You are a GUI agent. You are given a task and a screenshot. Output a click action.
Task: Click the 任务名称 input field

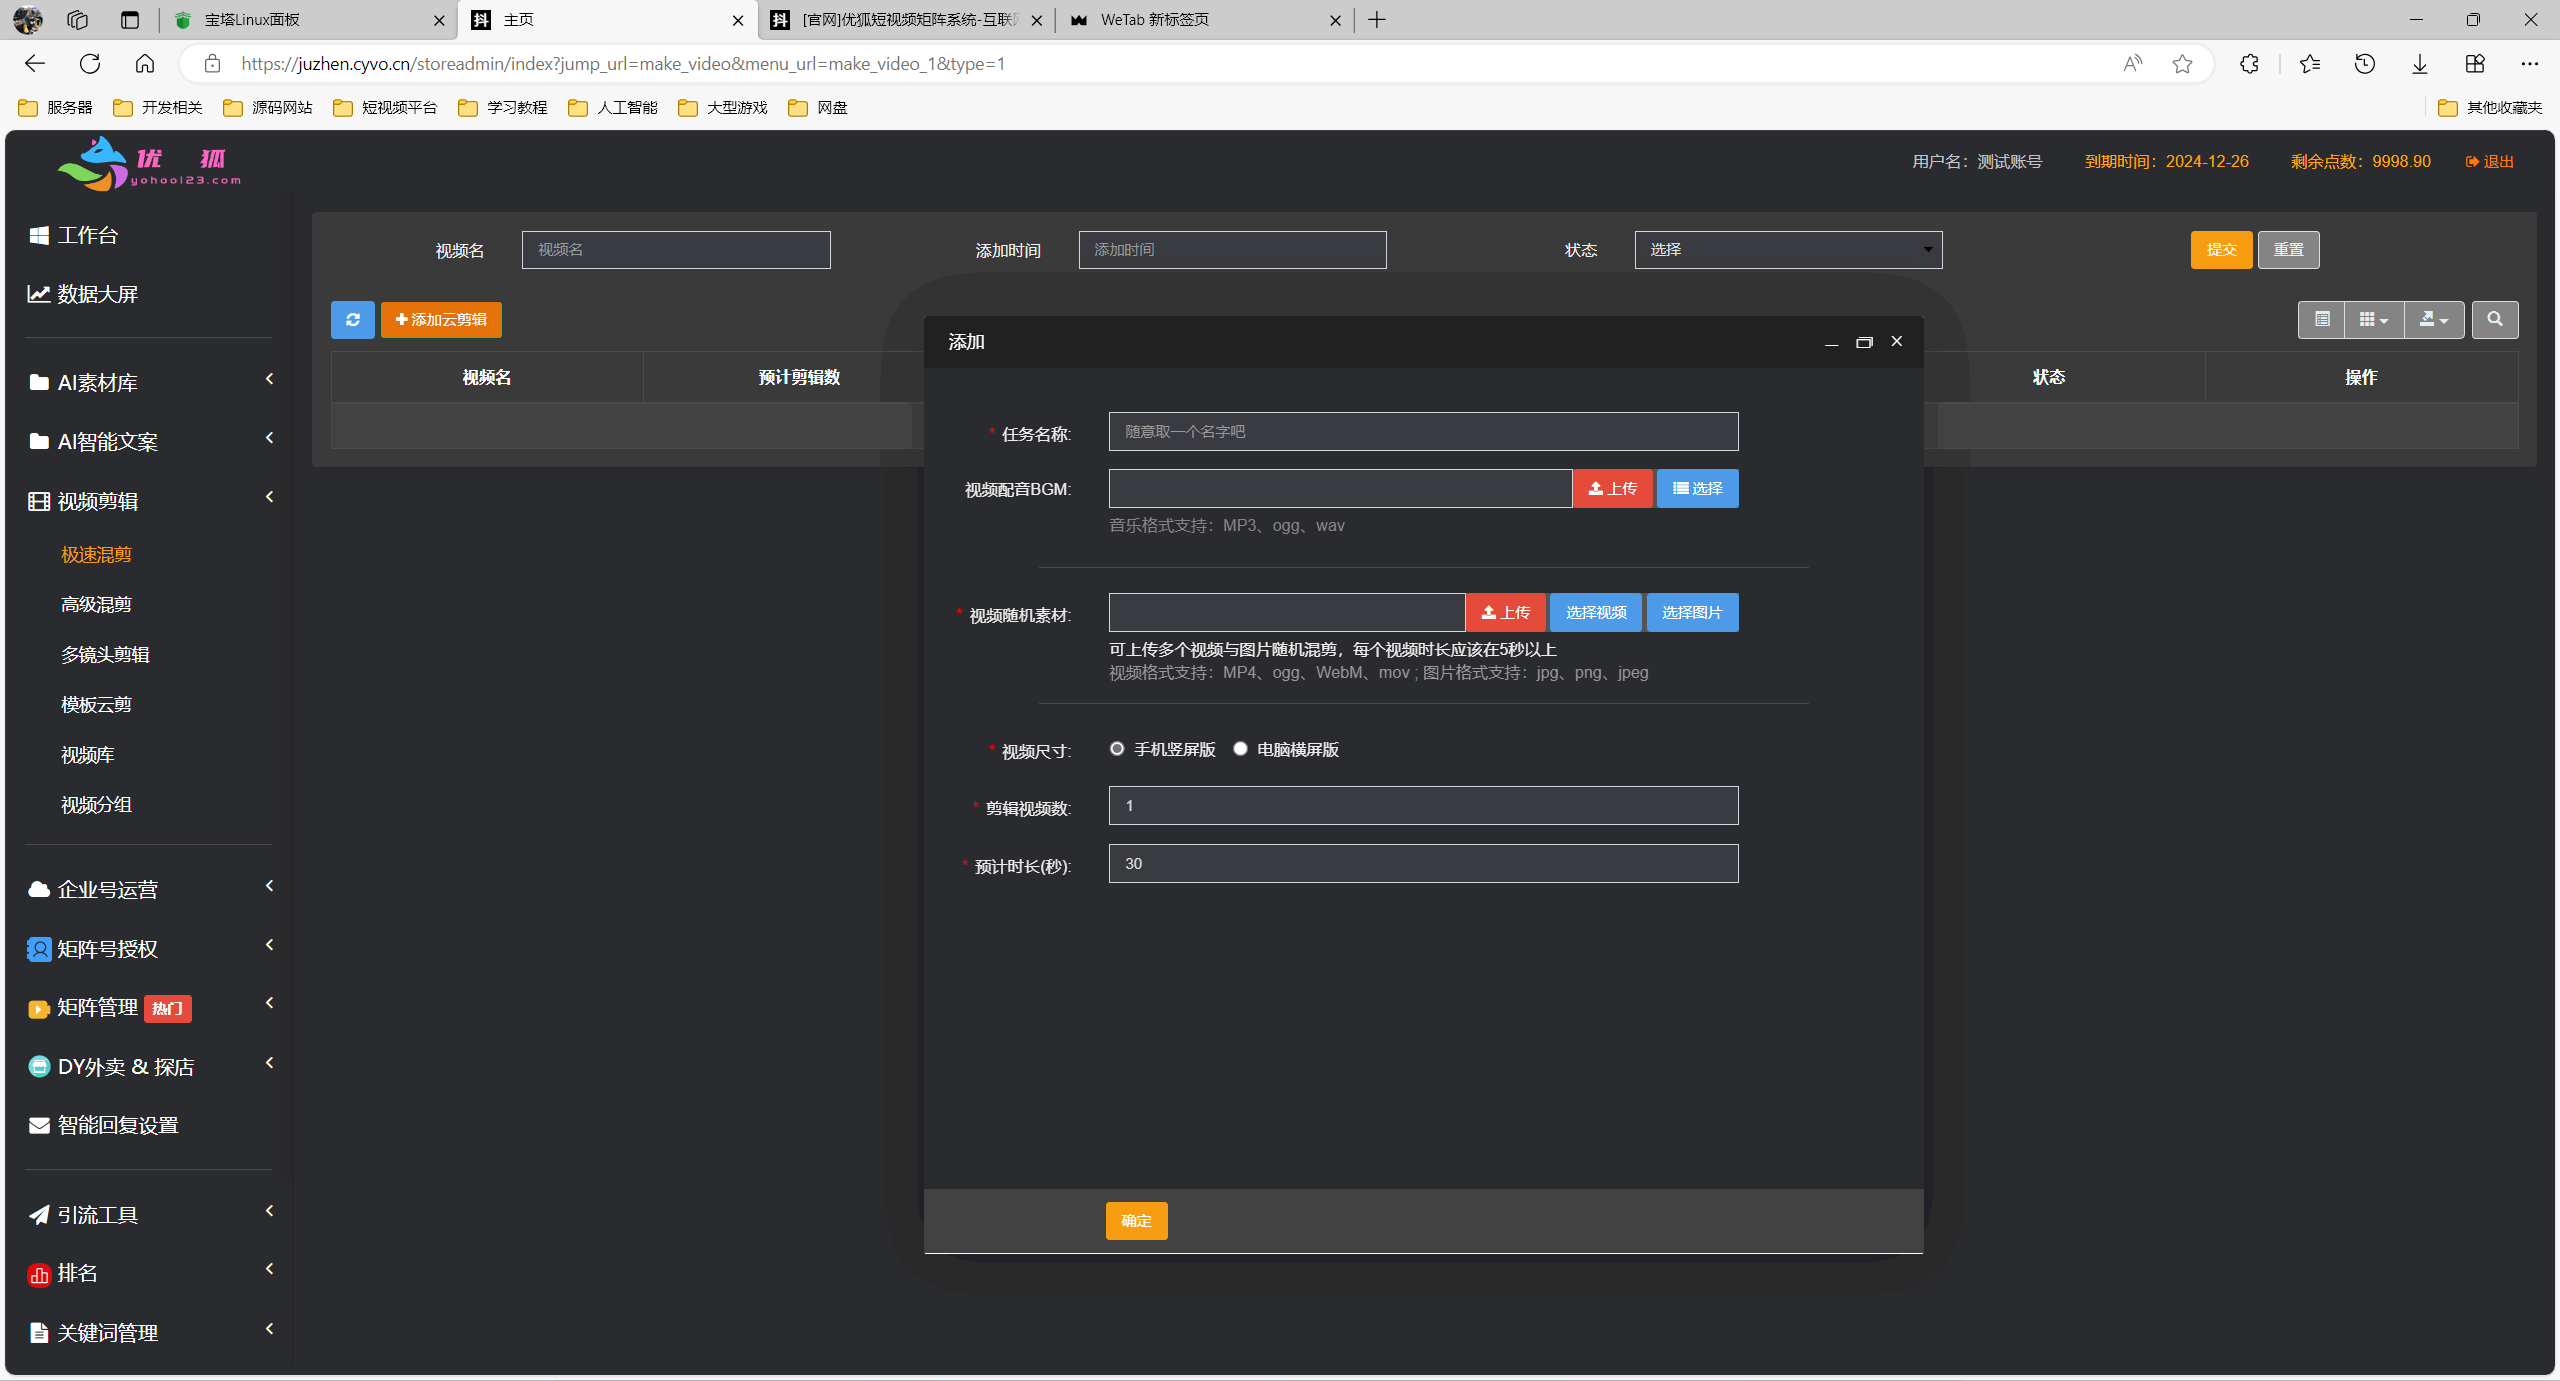(1422, 432)
